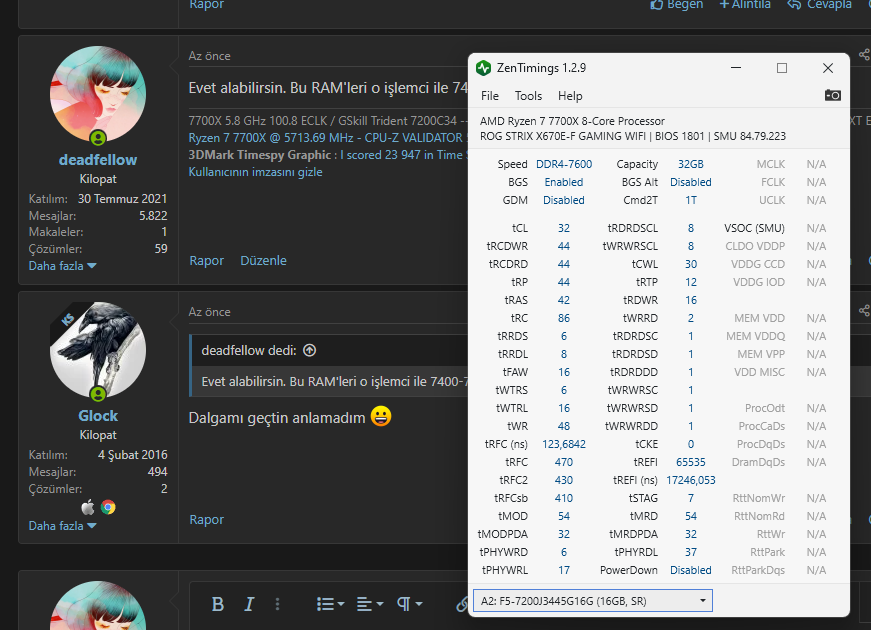
Task: Open deadfellow's profile via username
Action: tap(98, 160)
